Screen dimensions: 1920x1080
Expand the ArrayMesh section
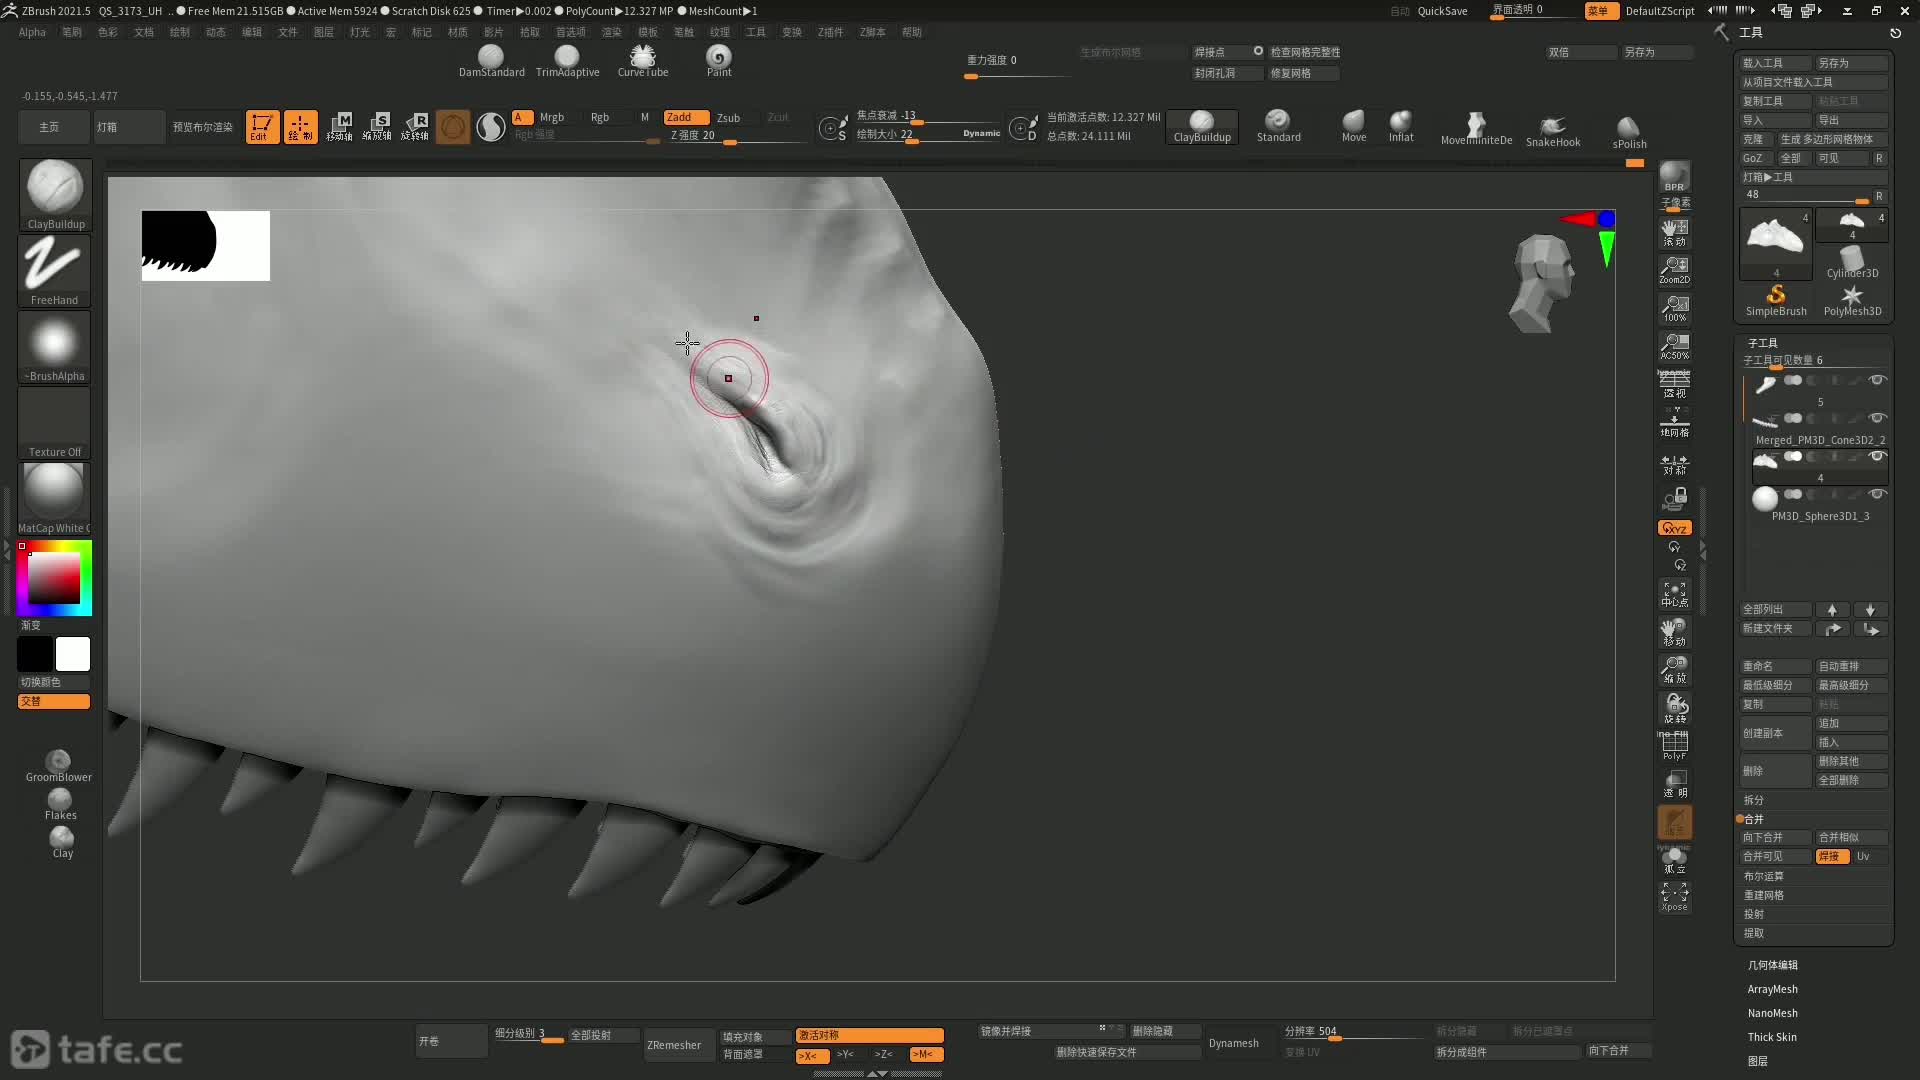click(x=1772, y=989)
